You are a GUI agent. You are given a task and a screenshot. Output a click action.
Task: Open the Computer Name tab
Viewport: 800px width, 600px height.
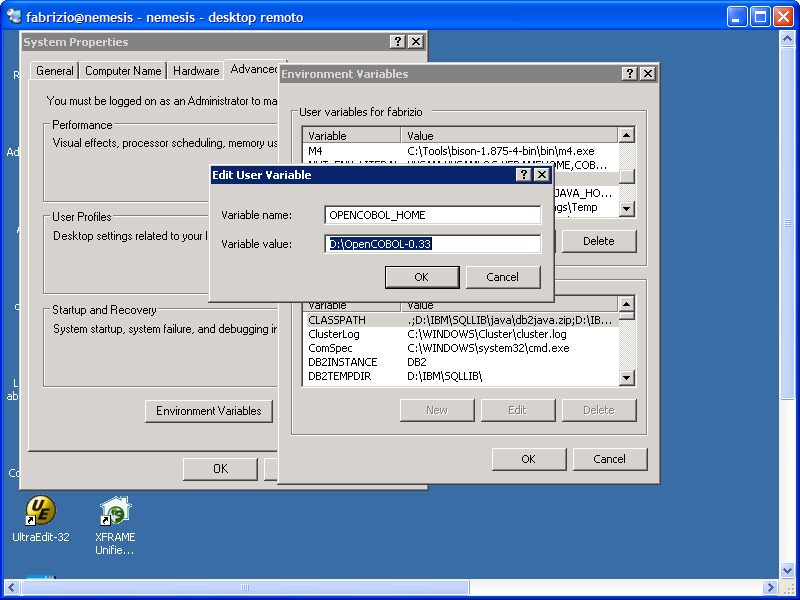pyautogui.click(x=123, y=71)
